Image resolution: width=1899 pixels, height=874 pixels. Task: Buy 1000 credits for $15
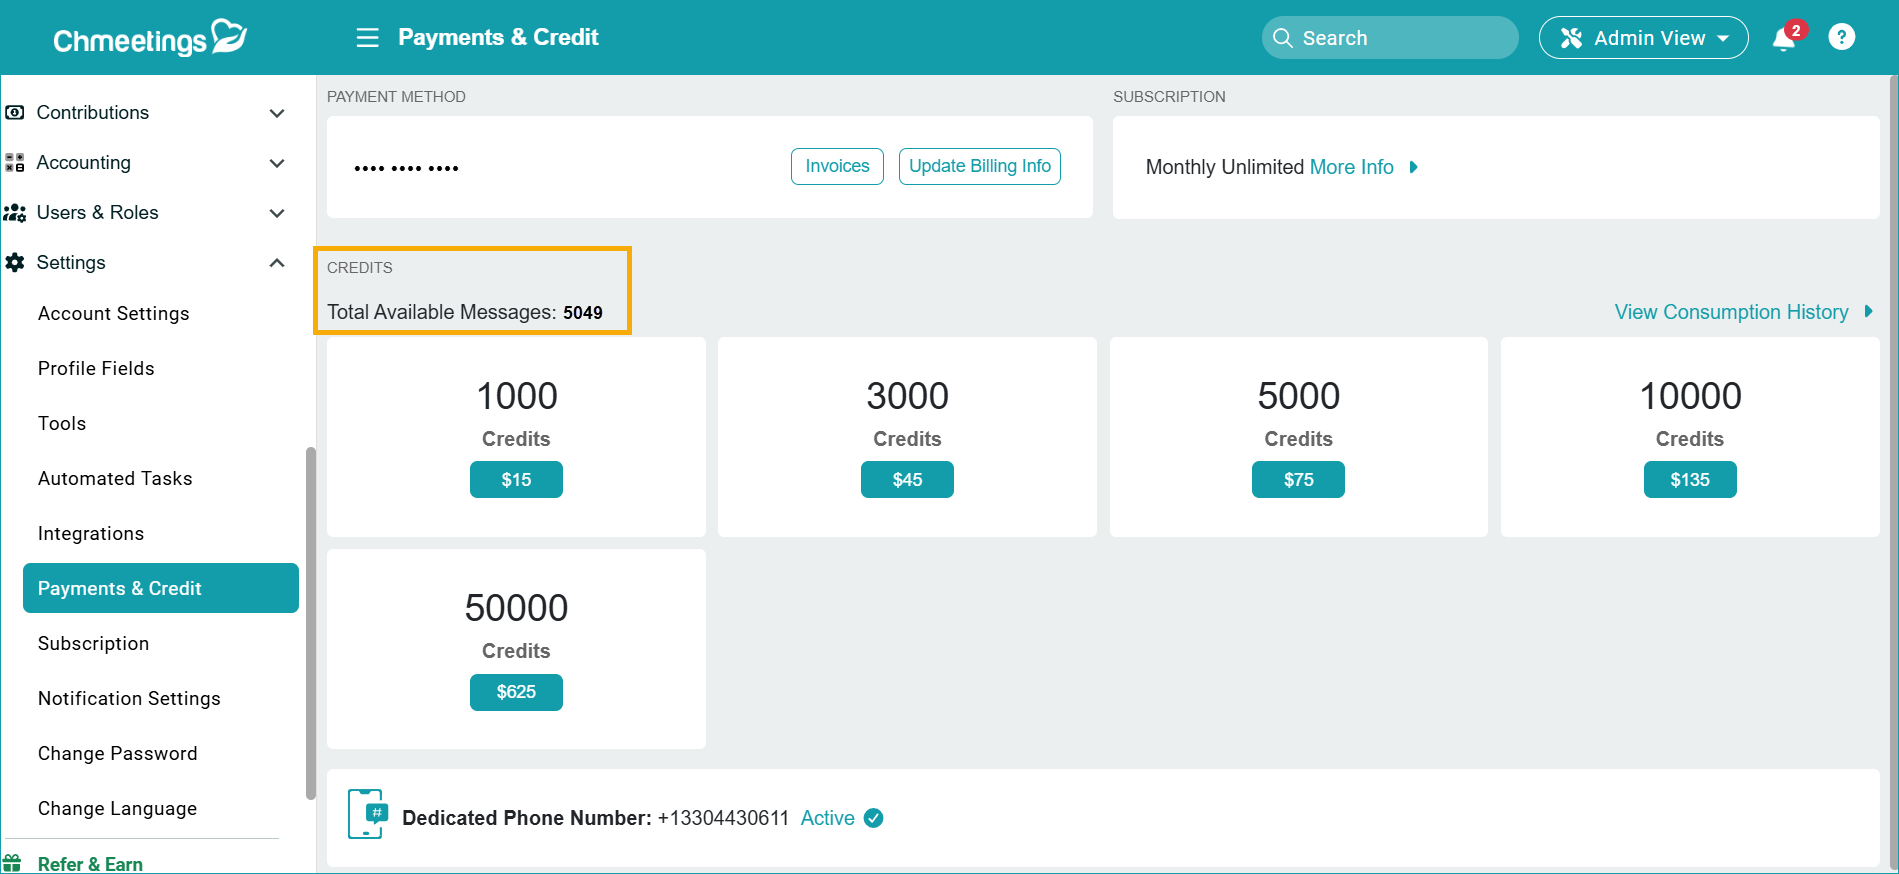point(516,480)
